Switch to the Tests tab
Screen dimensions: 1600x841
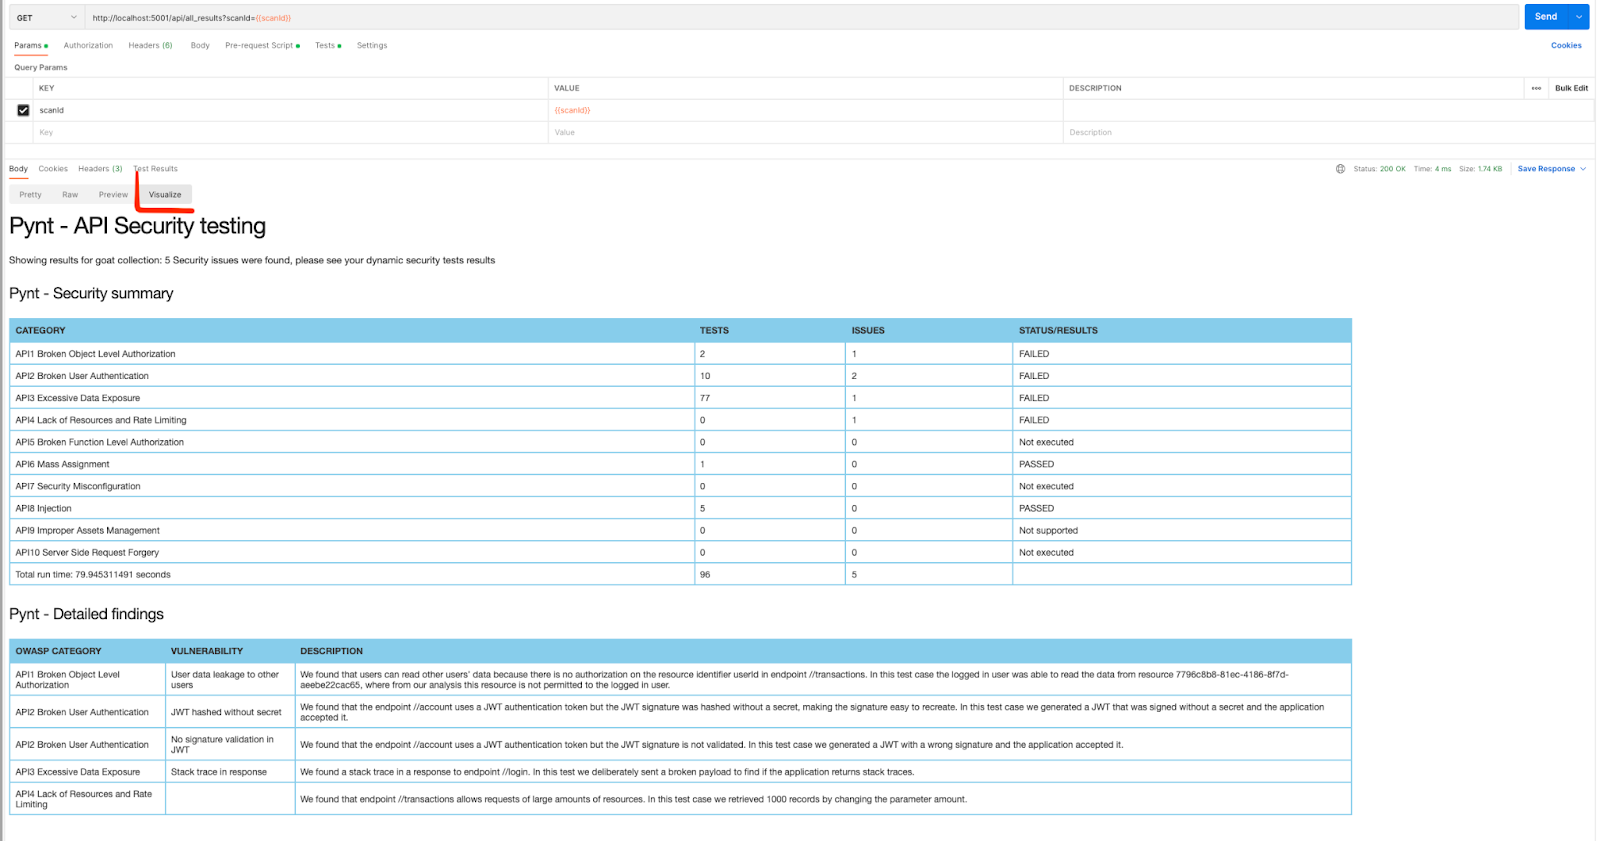click(328, 45)
